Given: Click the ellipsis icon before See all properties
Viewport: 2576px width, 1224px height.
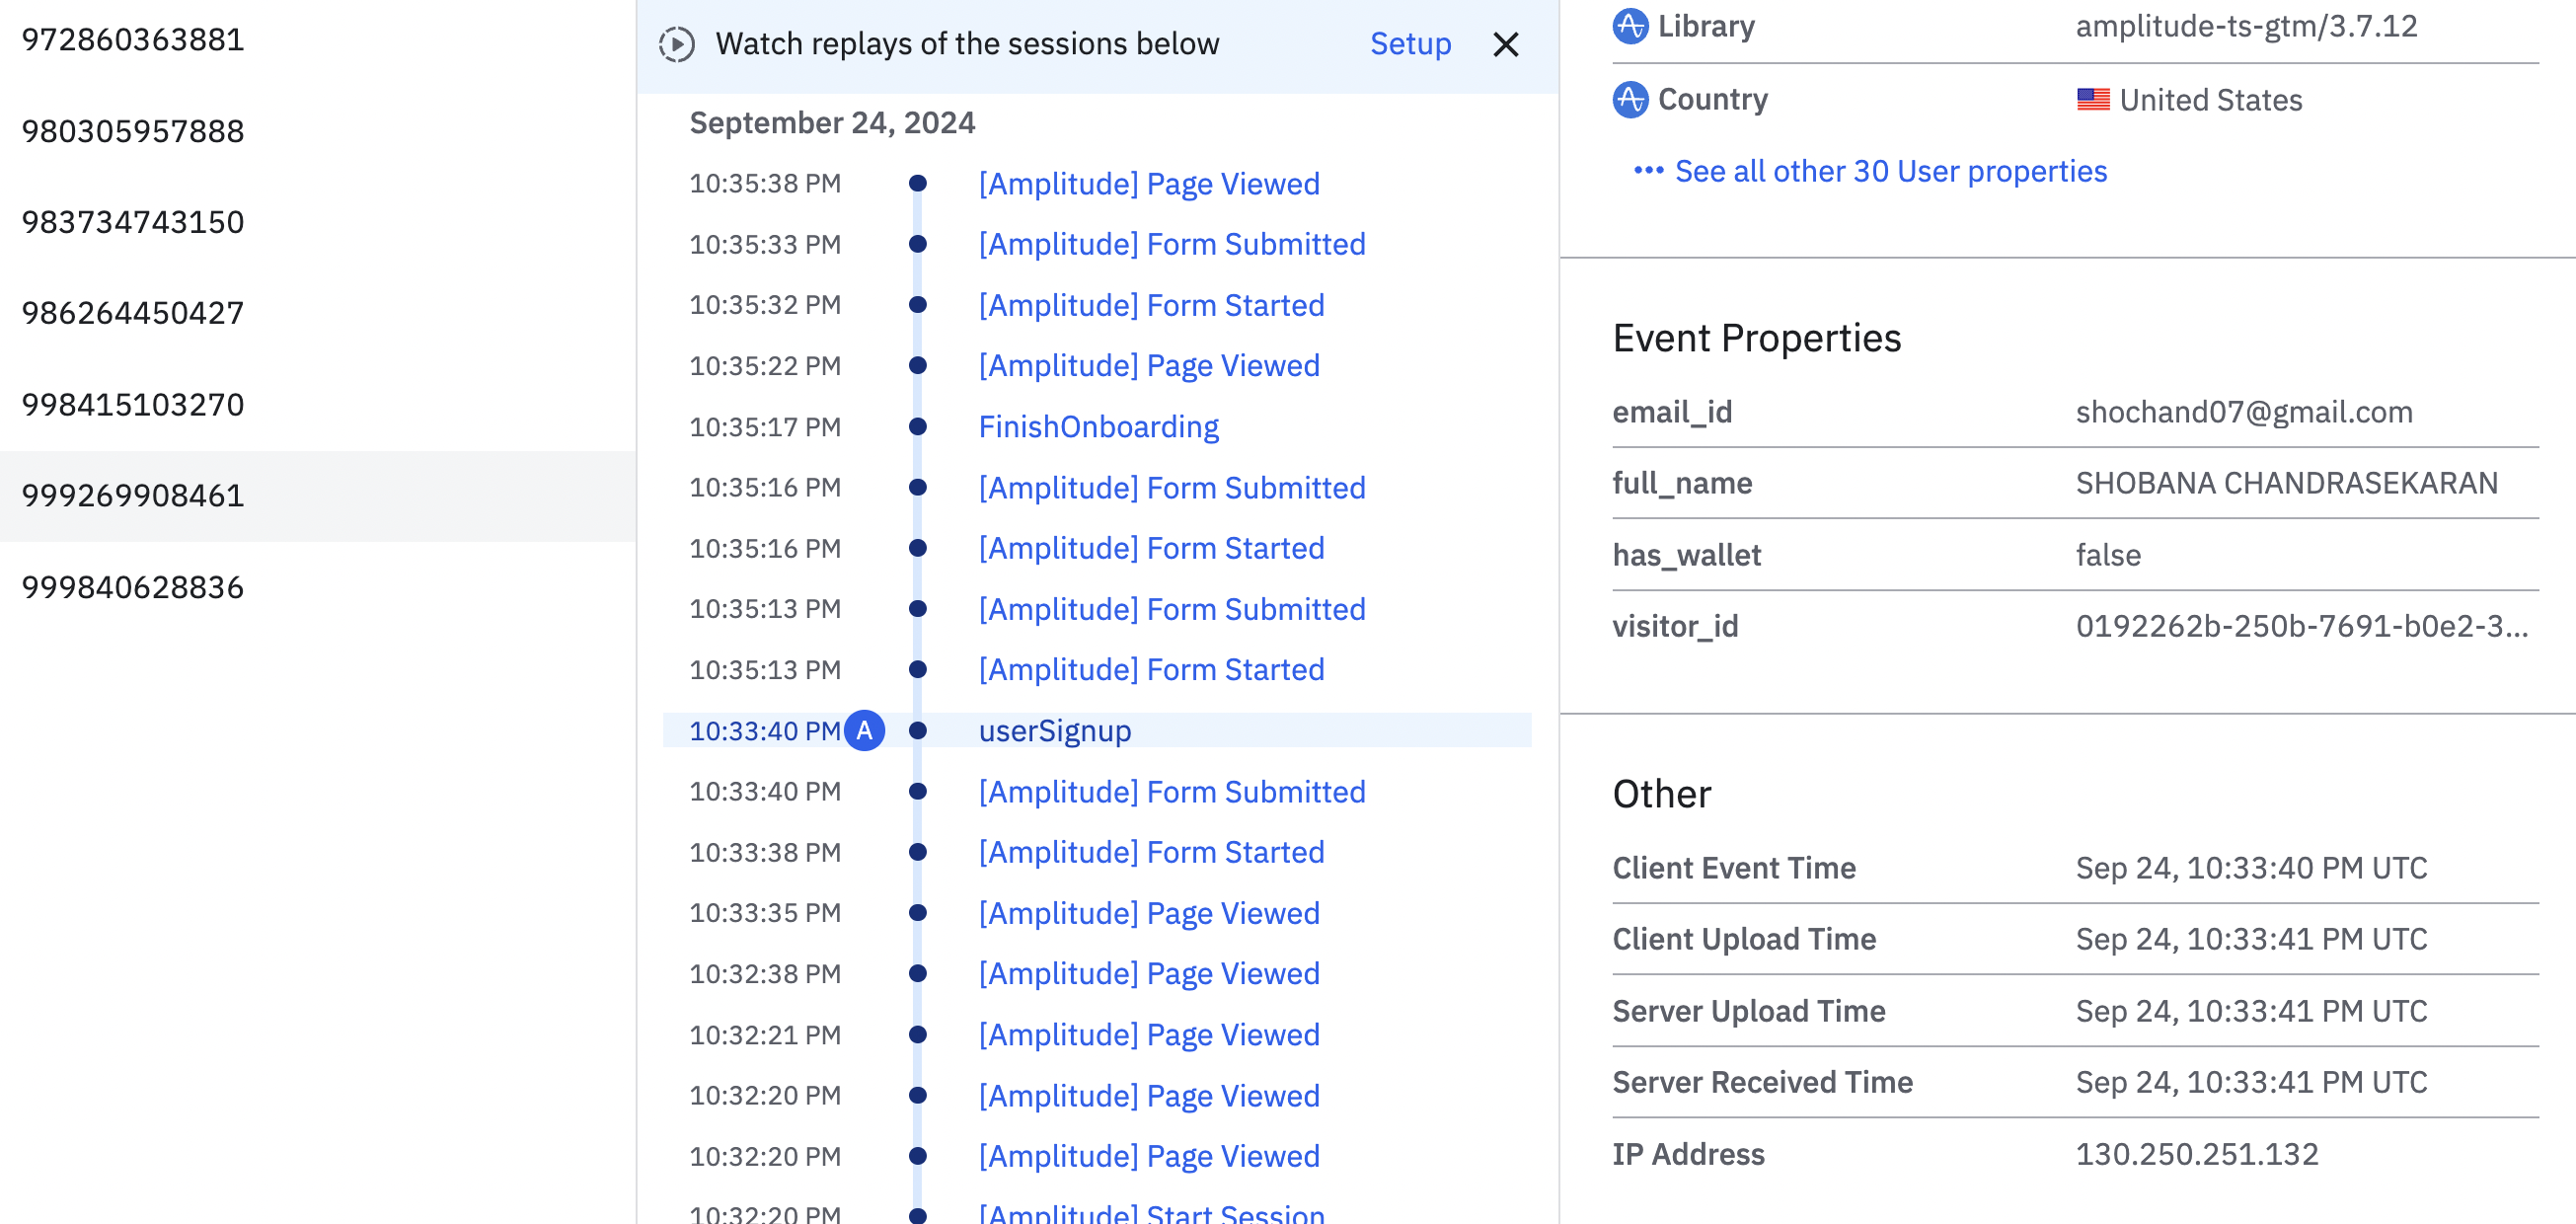Looking at the screenshot, I should (x=1648, y=171).
